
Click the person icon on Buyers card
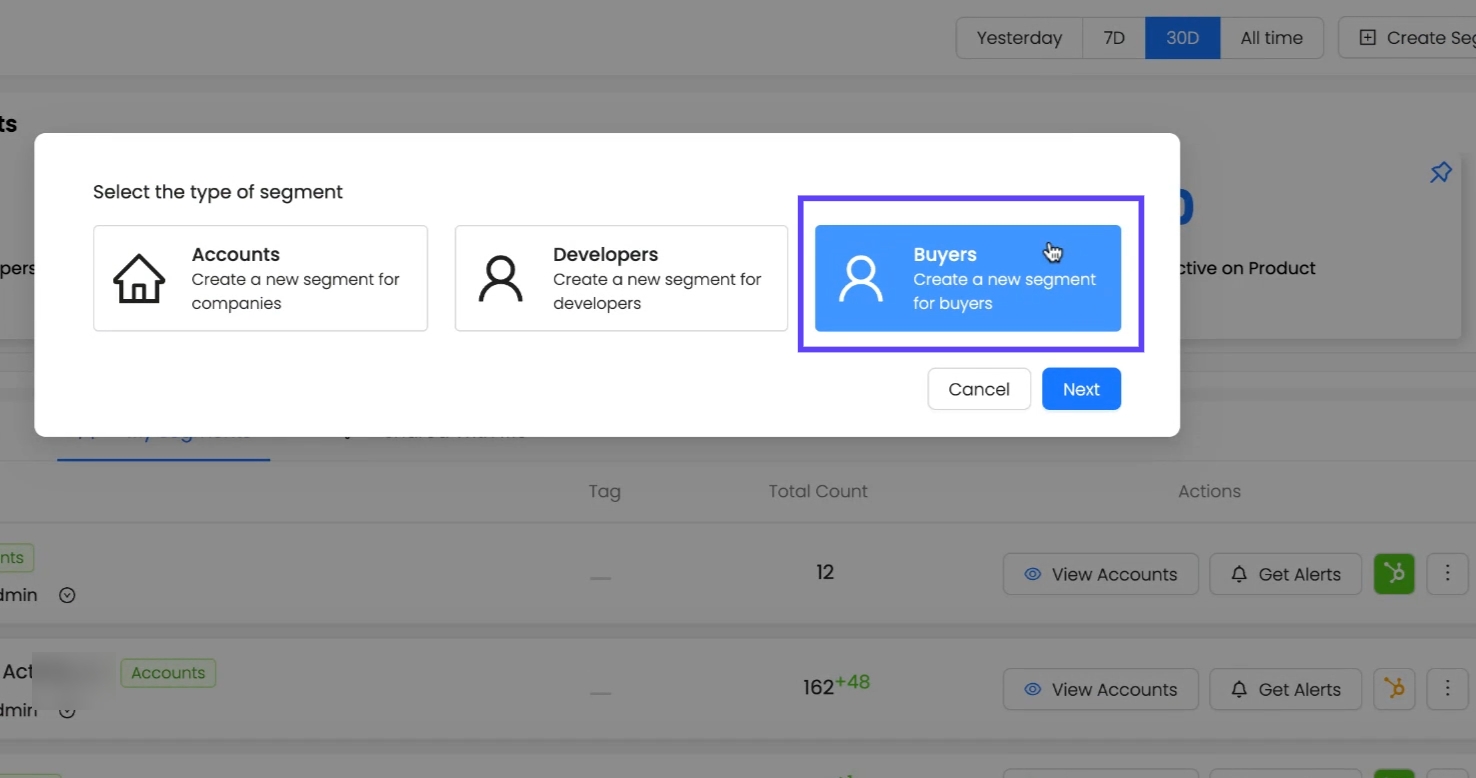click(x=860, y=279)
